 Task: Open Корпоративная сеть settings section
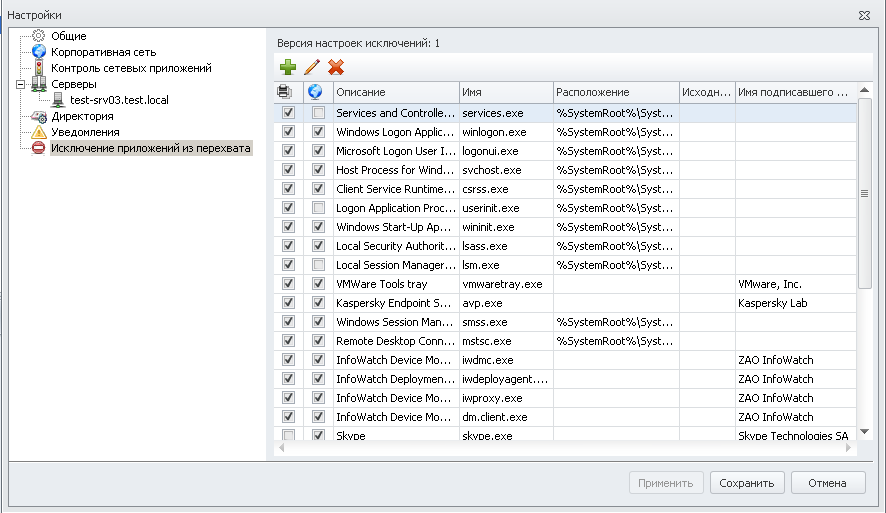tap(103, 52)
